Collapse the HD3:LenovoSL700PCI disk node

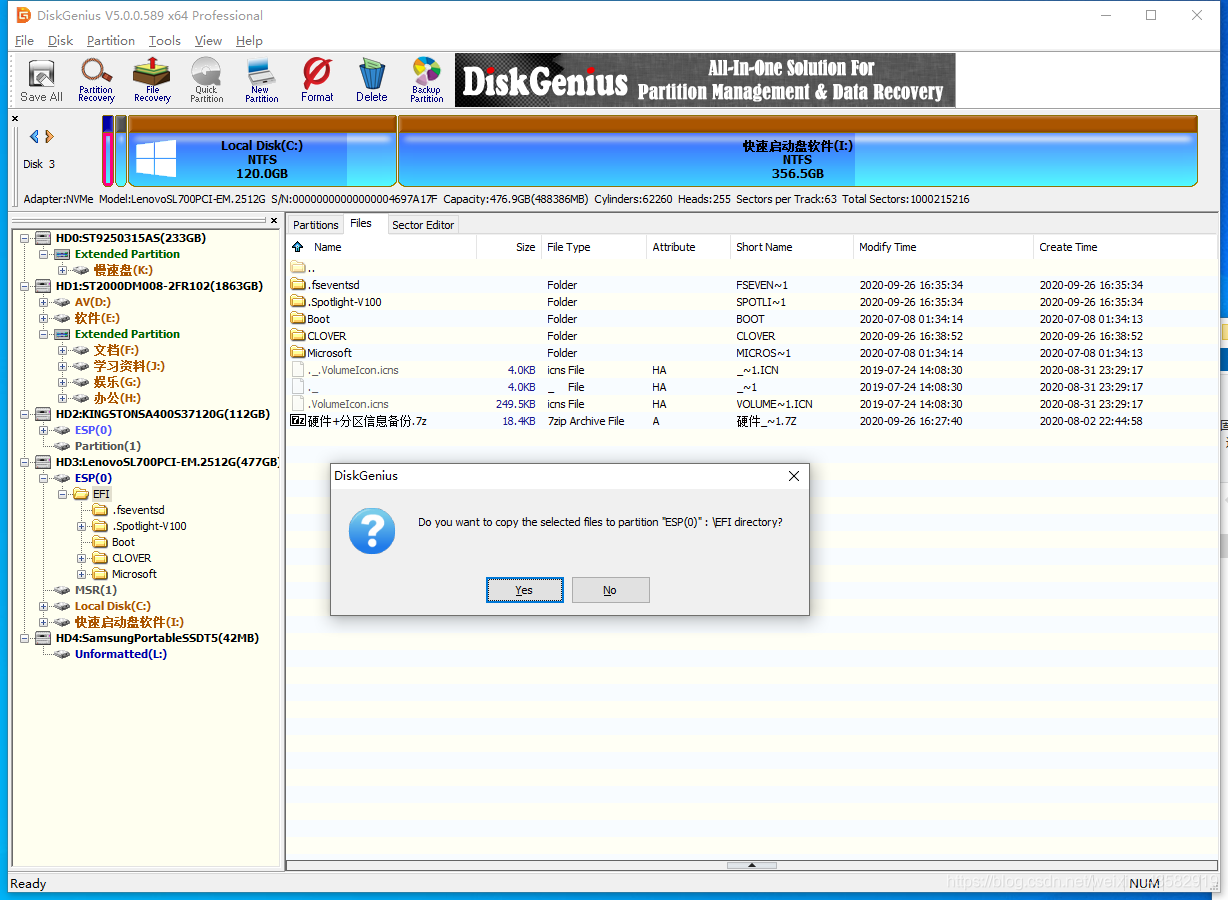tap(24, 462)
